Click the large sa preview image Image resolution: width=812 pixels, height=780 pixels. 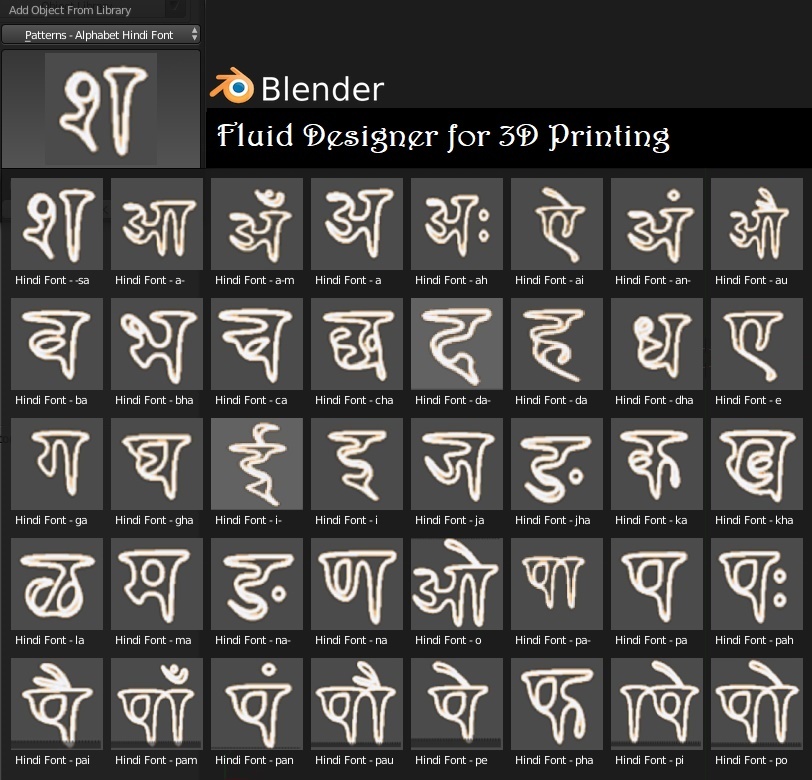(101, 109)
